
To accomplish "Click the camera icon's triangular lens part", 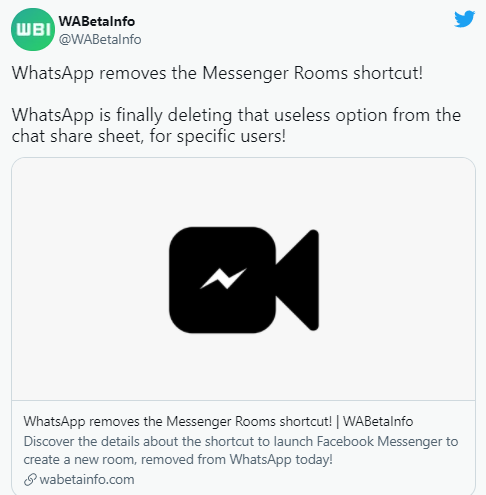I will pyautogui.click(x=298, y=280).
